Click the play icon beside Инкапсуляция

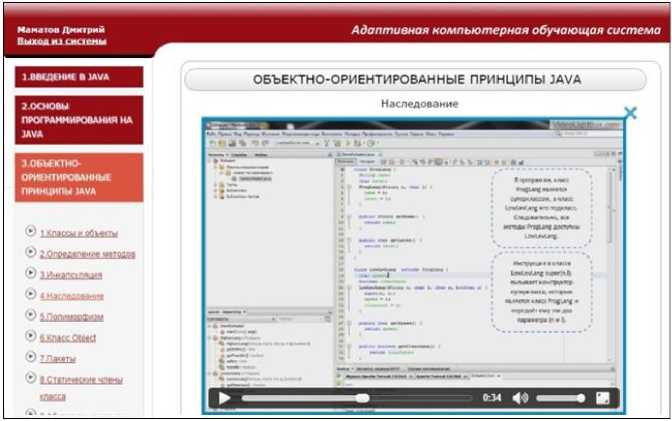30,273
